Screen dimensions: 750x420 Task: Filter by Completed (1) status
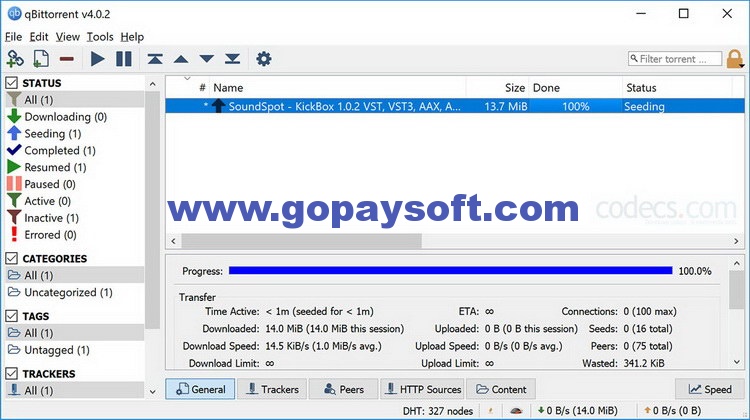(75, 150)
